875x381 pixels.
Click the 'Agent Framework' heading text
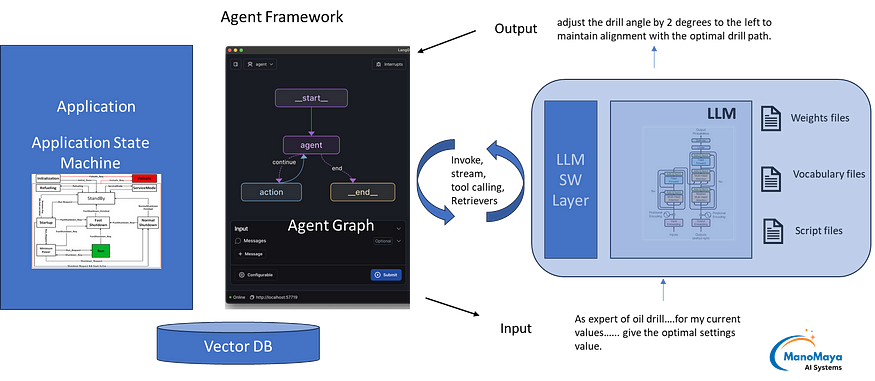tap(282, 17)
